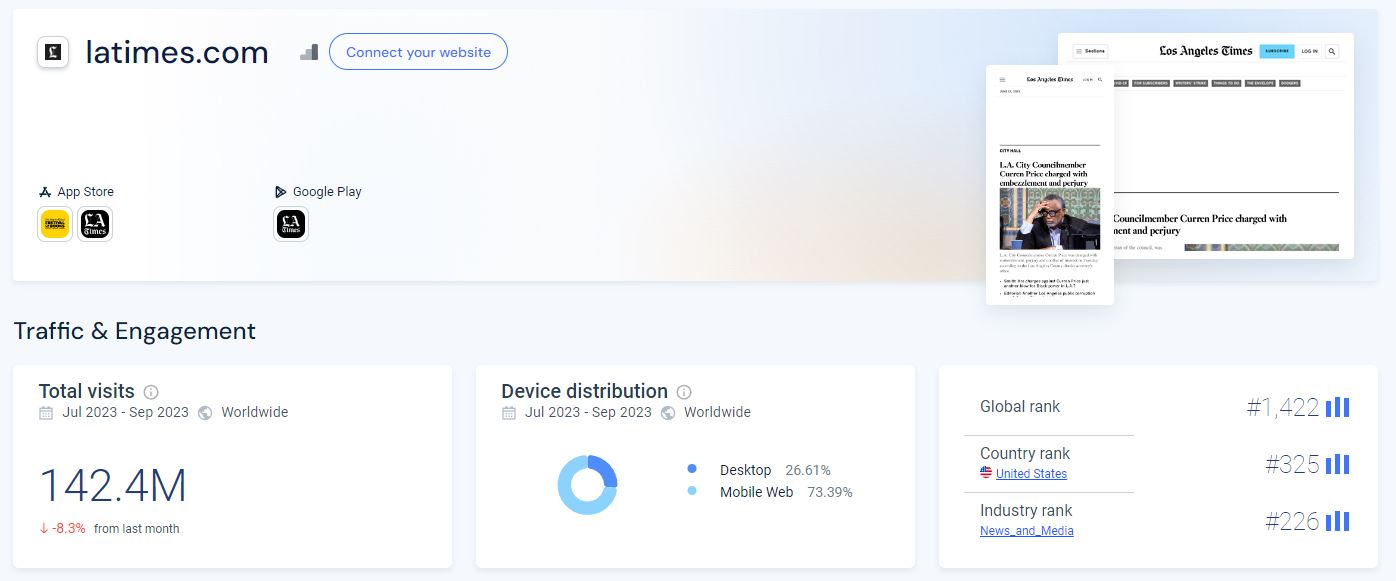Click the -8.3% change indicator
This screenshot has height=581, width=1396.
(63, 528)
